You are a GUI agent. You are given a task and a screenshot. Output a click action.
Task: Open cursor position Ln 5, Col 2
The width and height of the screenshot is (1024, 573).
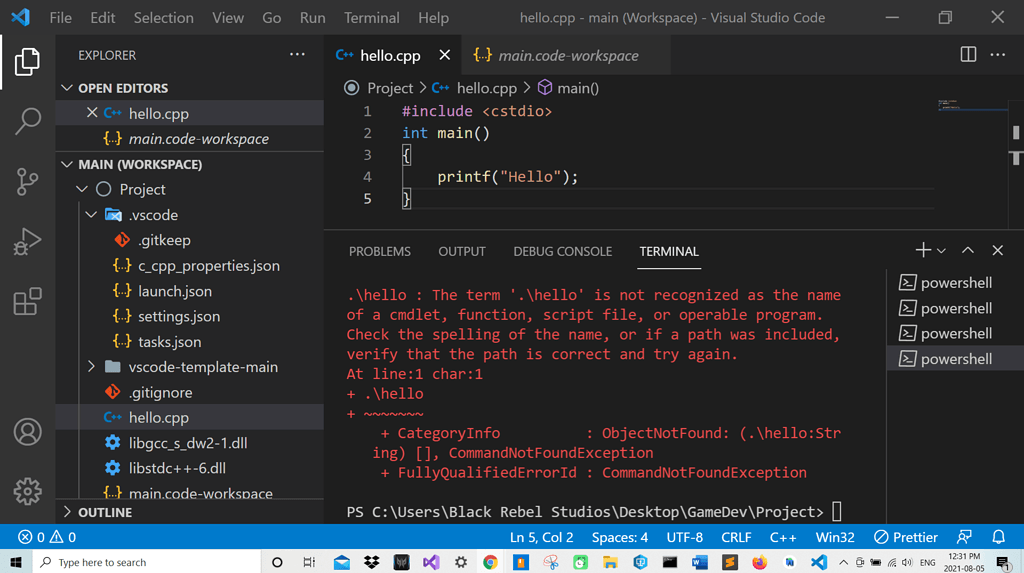point(541,537)
